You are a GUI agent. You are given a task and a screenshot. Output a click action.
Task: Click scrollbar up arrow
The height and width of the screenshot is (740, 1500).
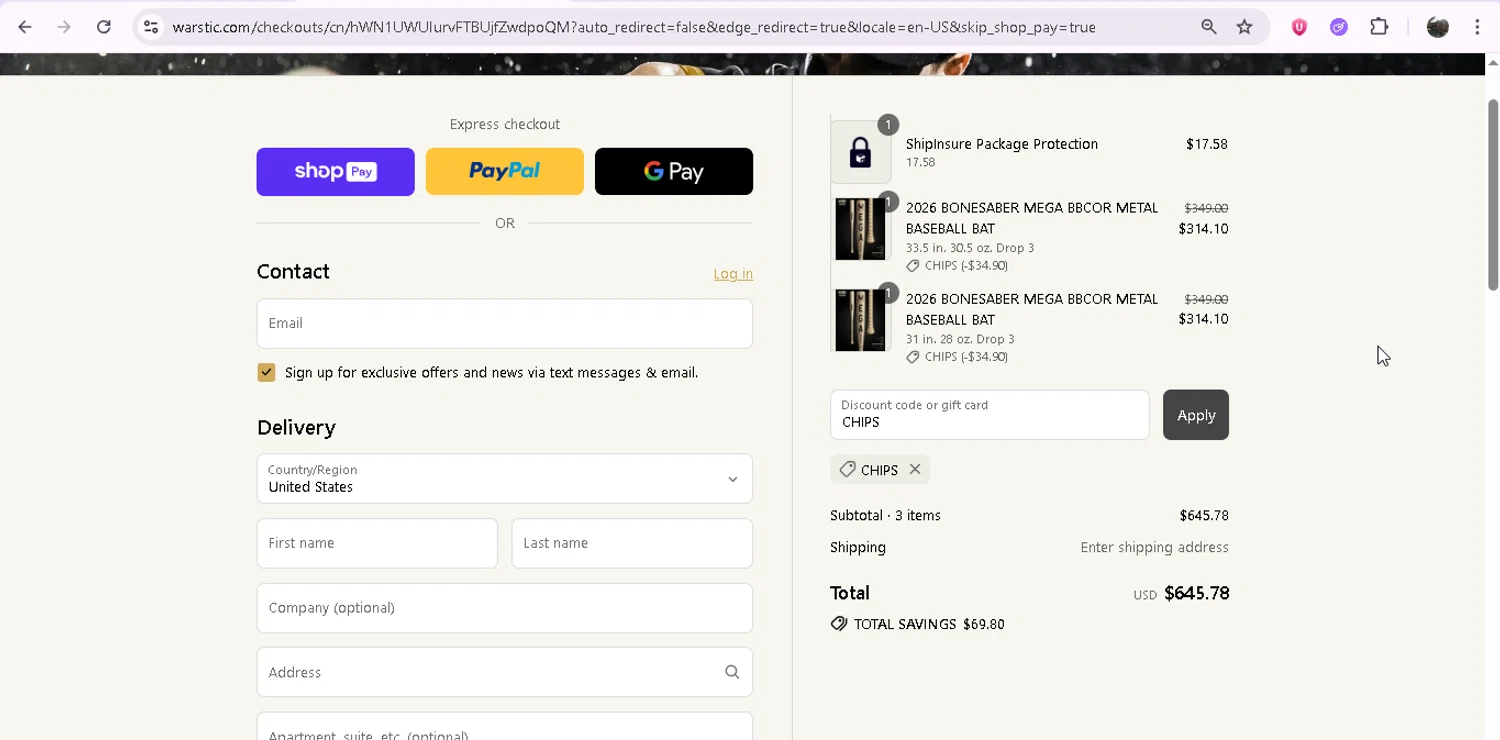click(x=1492, y=62)
